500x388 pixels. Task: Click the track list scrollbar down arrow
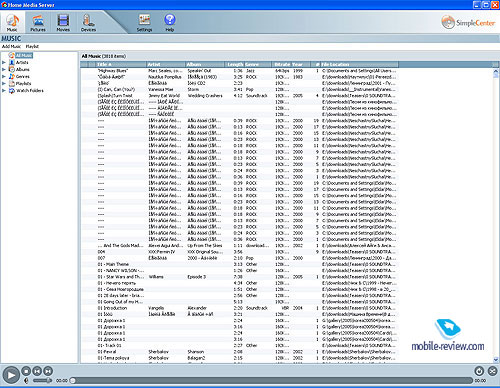click(x=496, y=359)
